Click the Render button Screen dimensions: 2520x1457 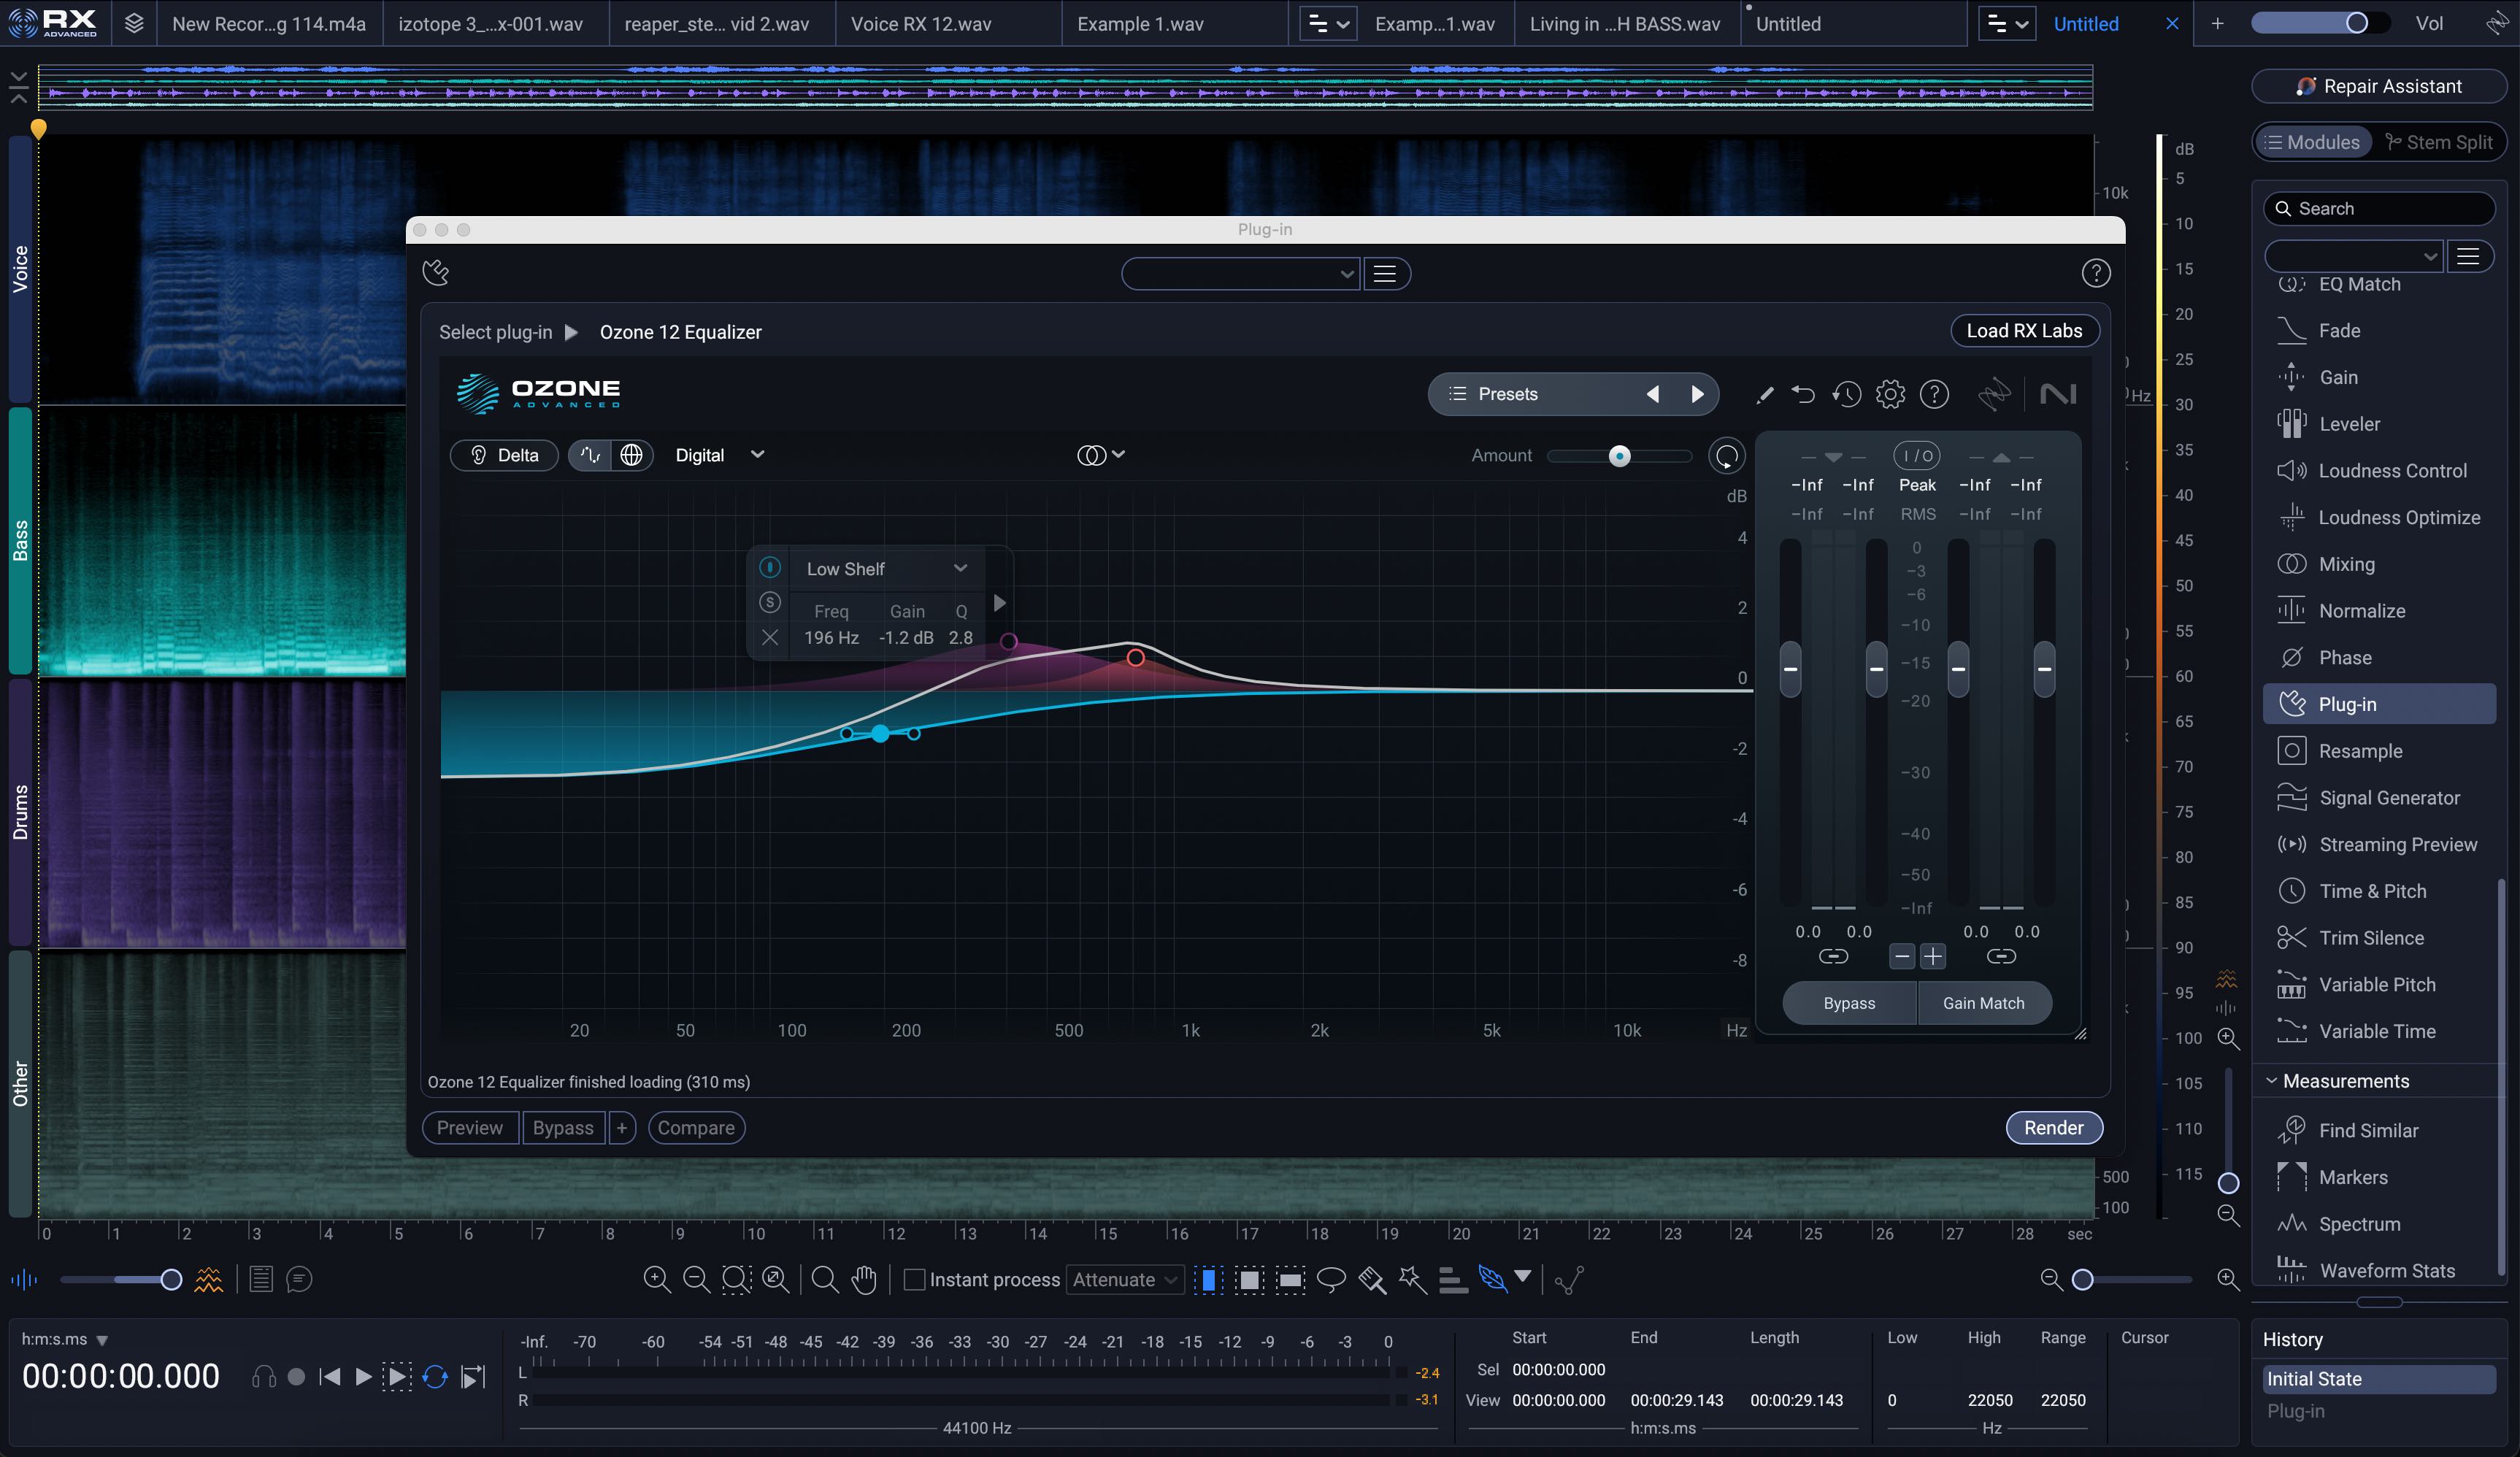click(x=2053, y=1128)
